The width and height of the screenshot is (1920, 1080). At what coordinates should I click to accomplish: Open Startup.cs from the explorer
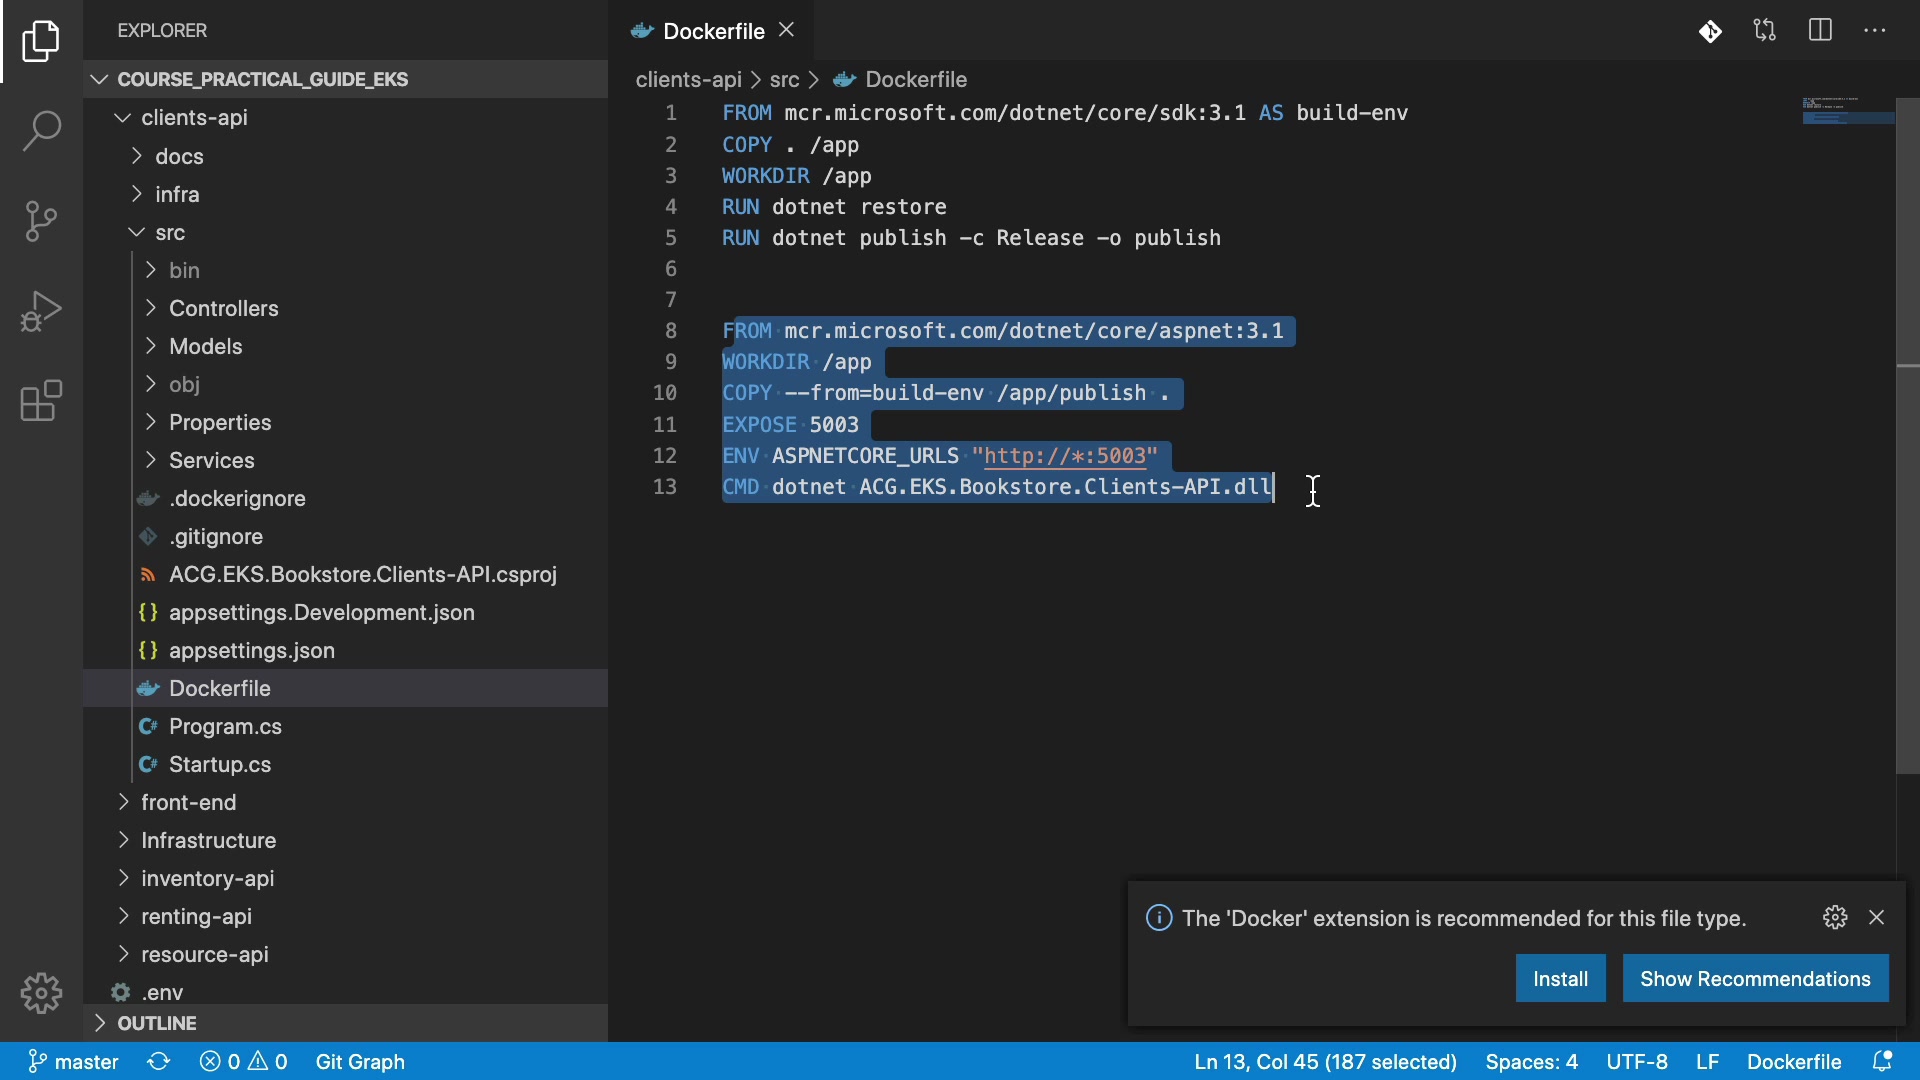coord(220,765)
